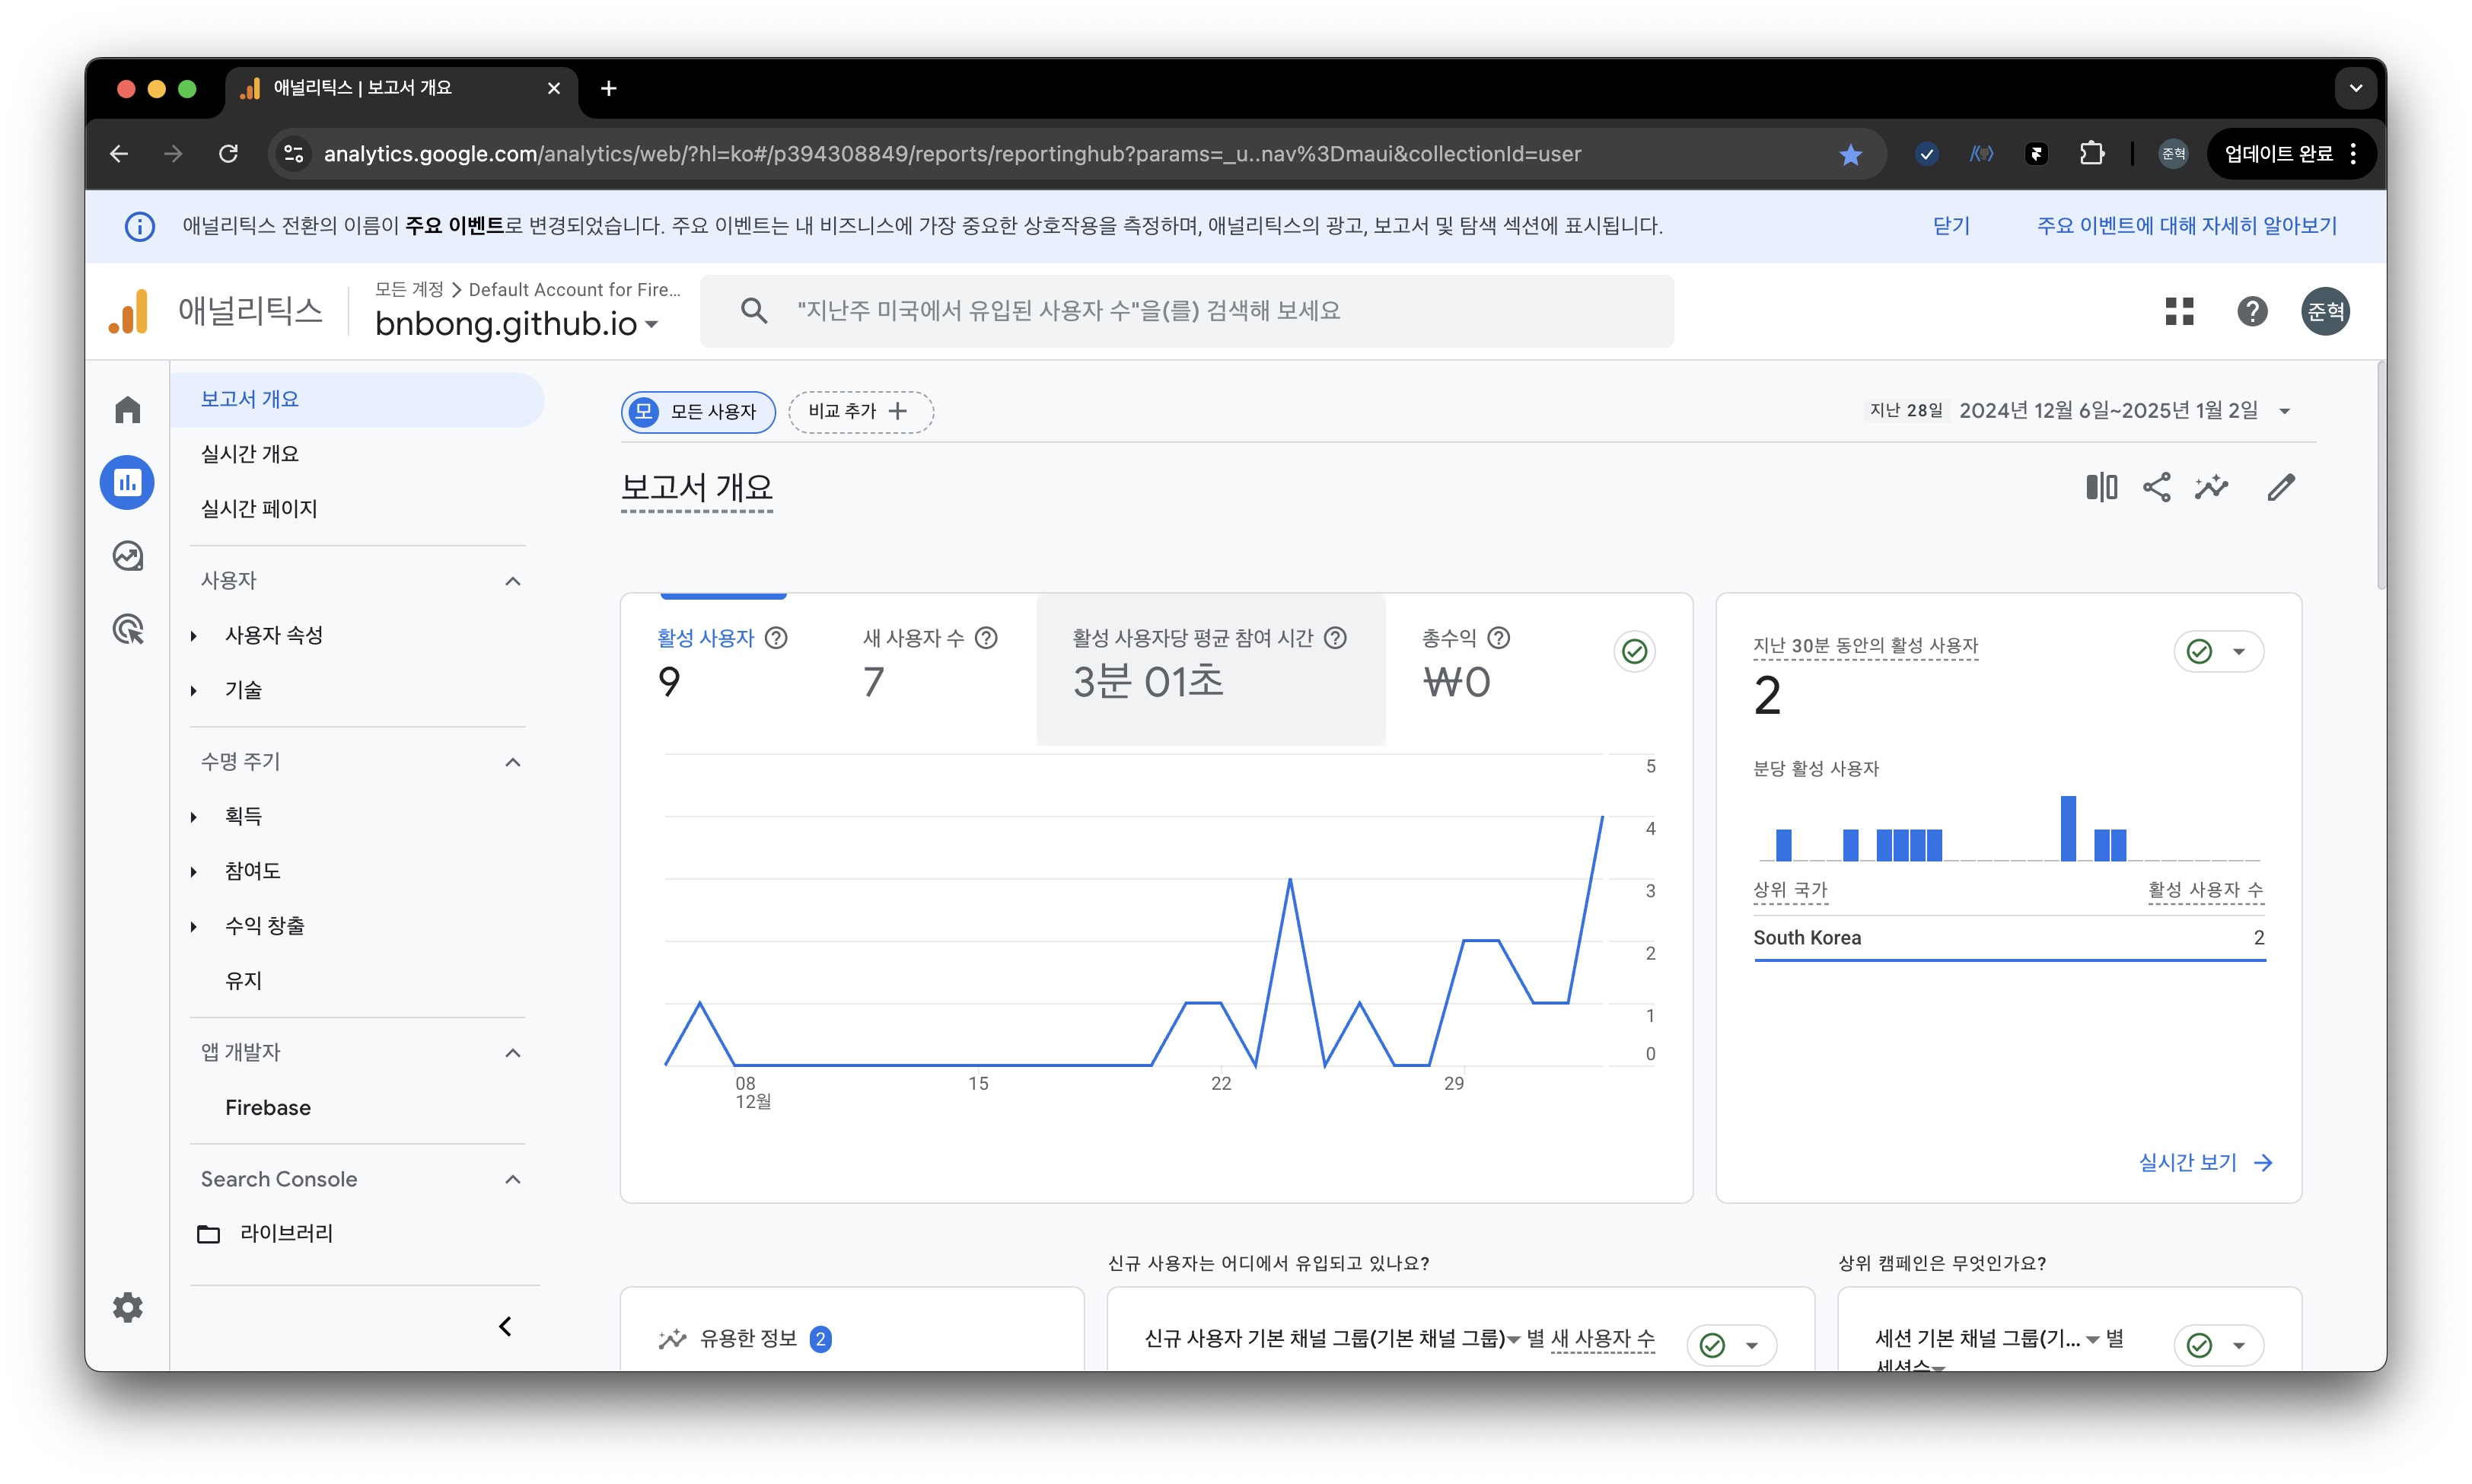Click the 업데이트 완료 Chrome button
2472x1484 pixels.
tap(2290, 153)
